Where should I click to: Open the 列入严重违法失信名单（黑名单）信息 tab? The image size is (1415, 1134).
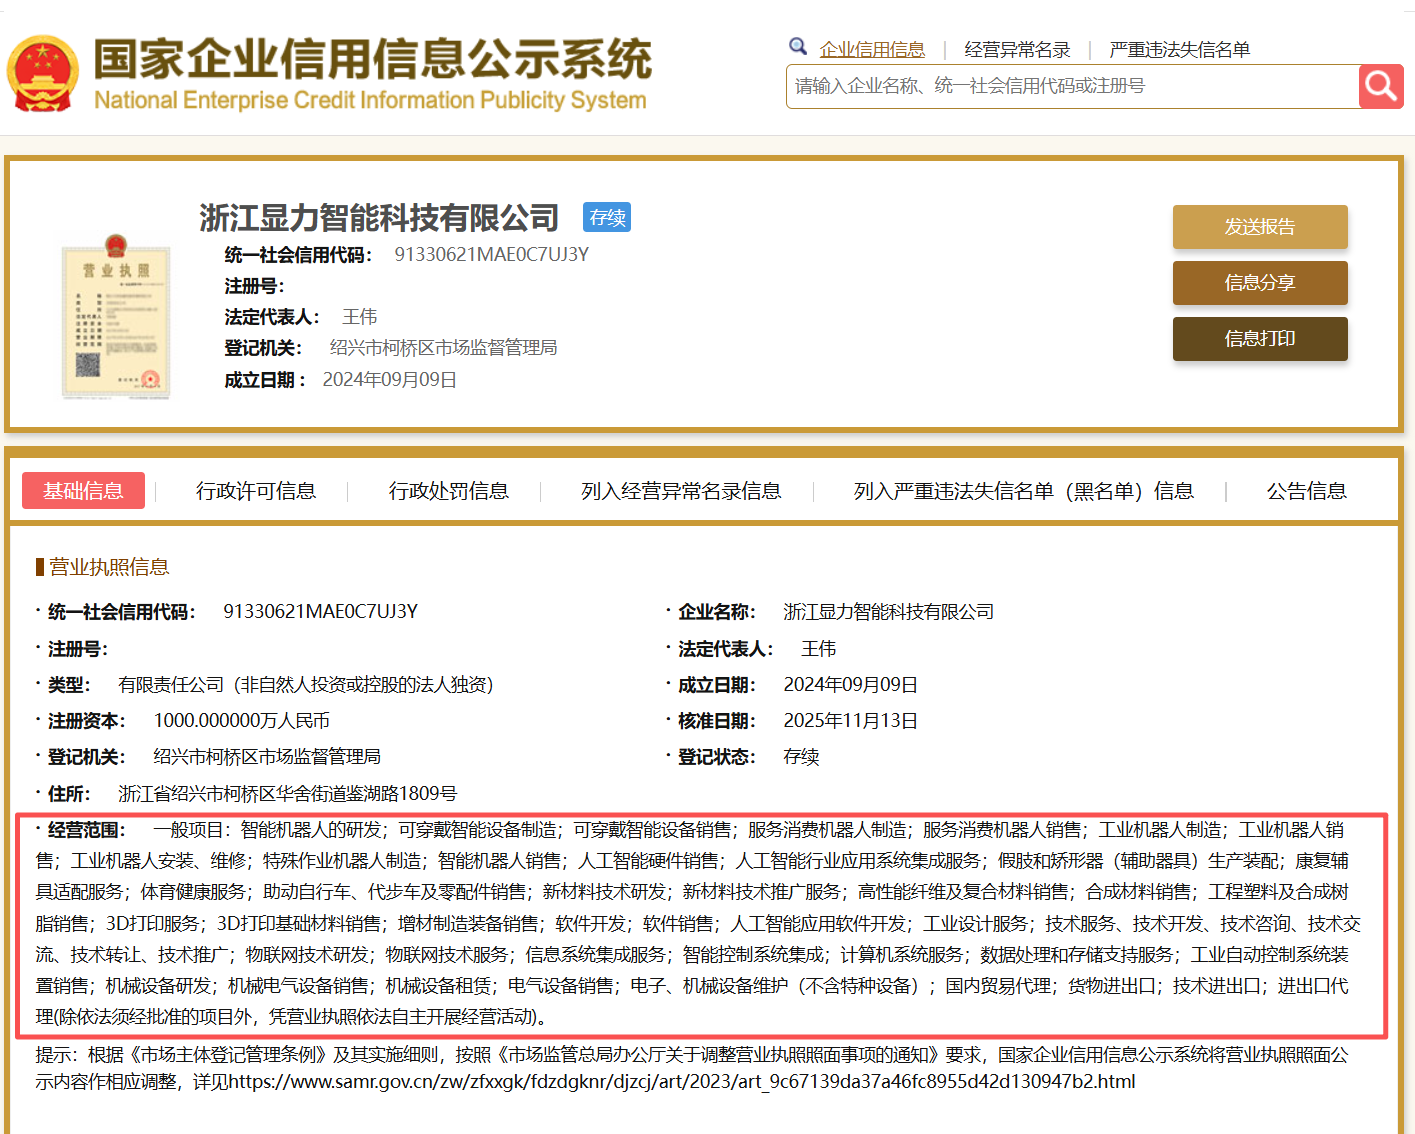tap(1024, 491)
